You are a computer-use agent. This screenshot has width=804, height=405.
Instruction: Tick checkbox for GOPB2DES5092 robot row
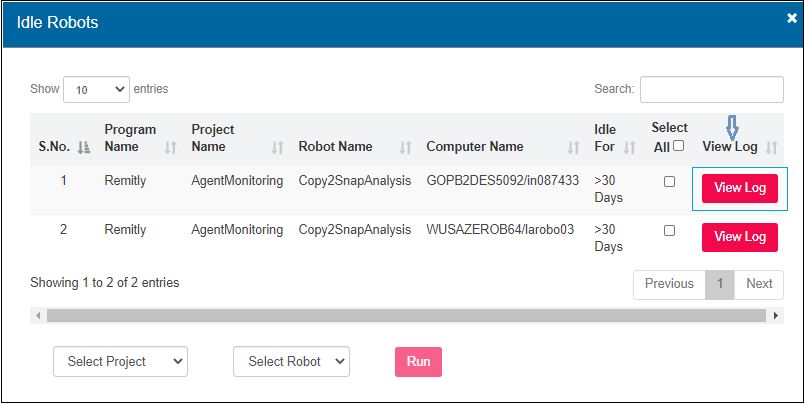click(x=669, y=181)
